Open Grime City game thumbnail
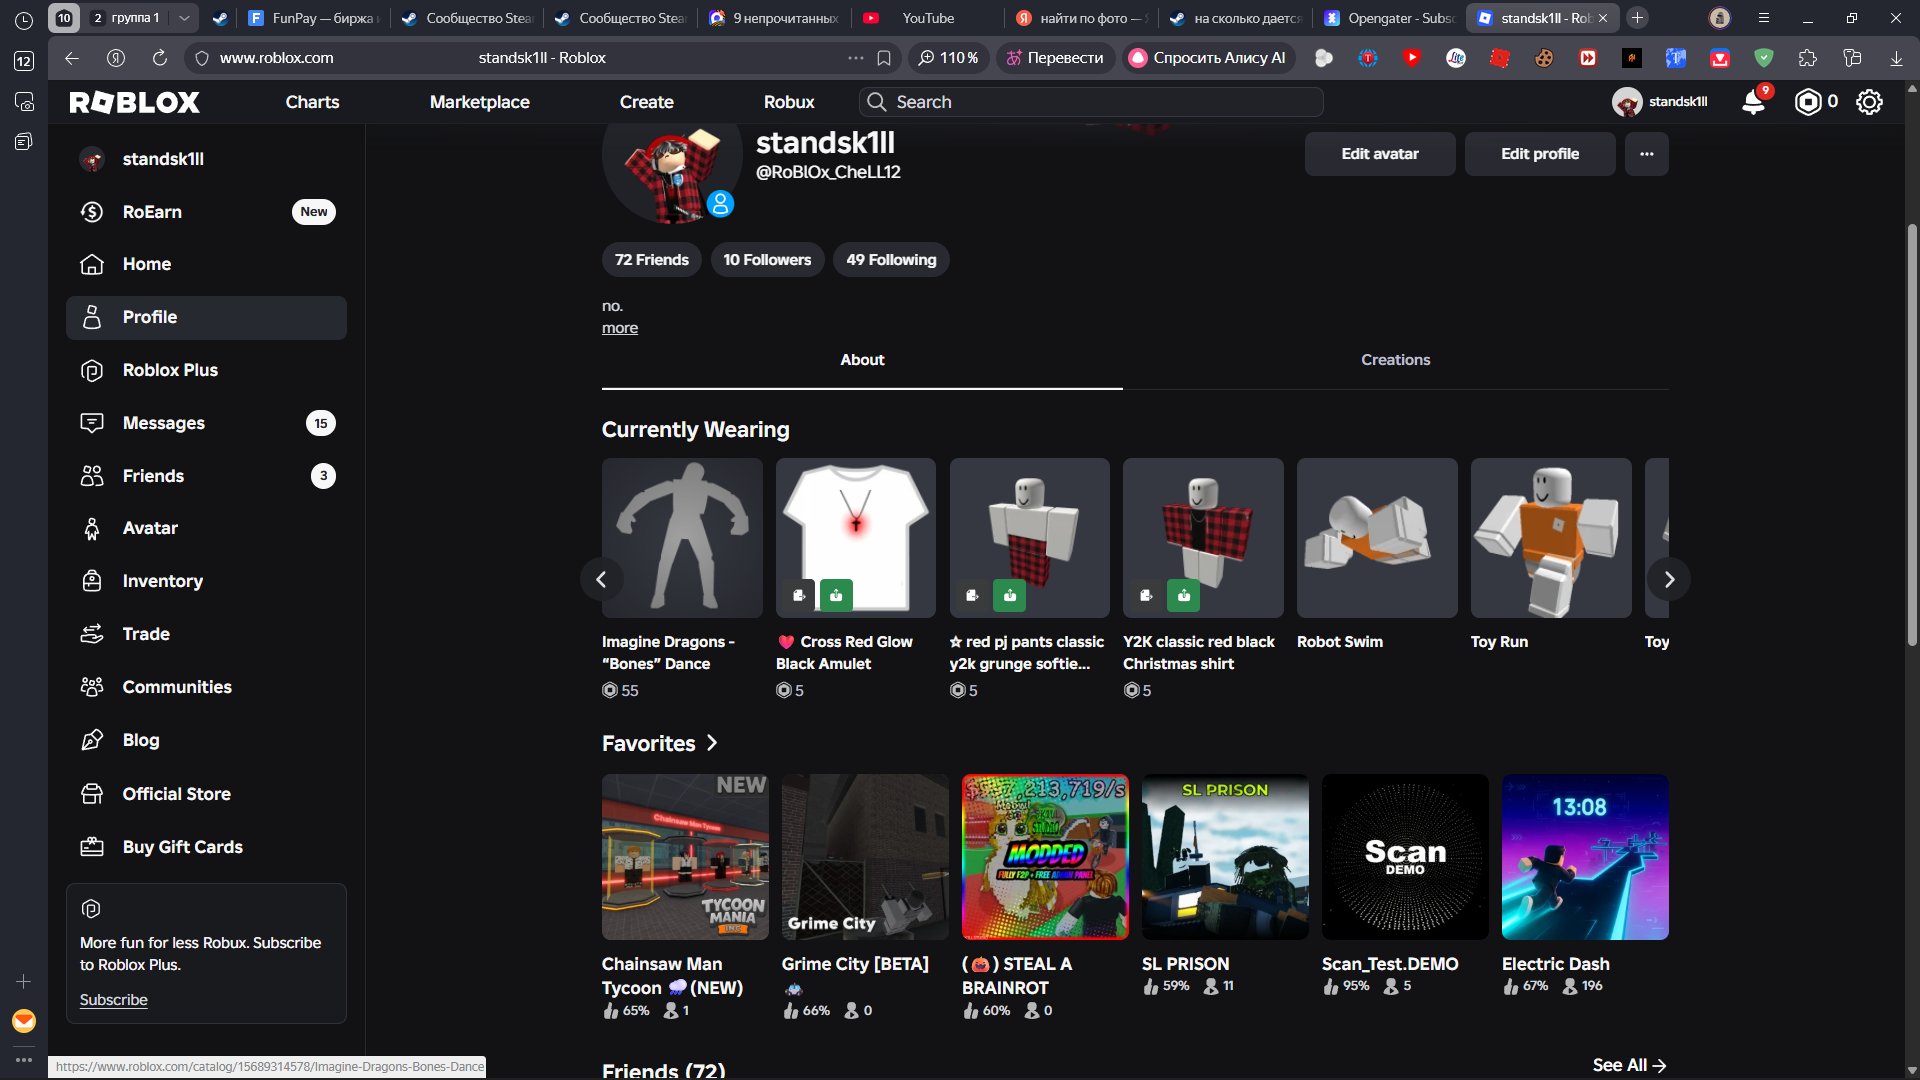Viewport: 1920px width, 1080px height. (865, 857)
